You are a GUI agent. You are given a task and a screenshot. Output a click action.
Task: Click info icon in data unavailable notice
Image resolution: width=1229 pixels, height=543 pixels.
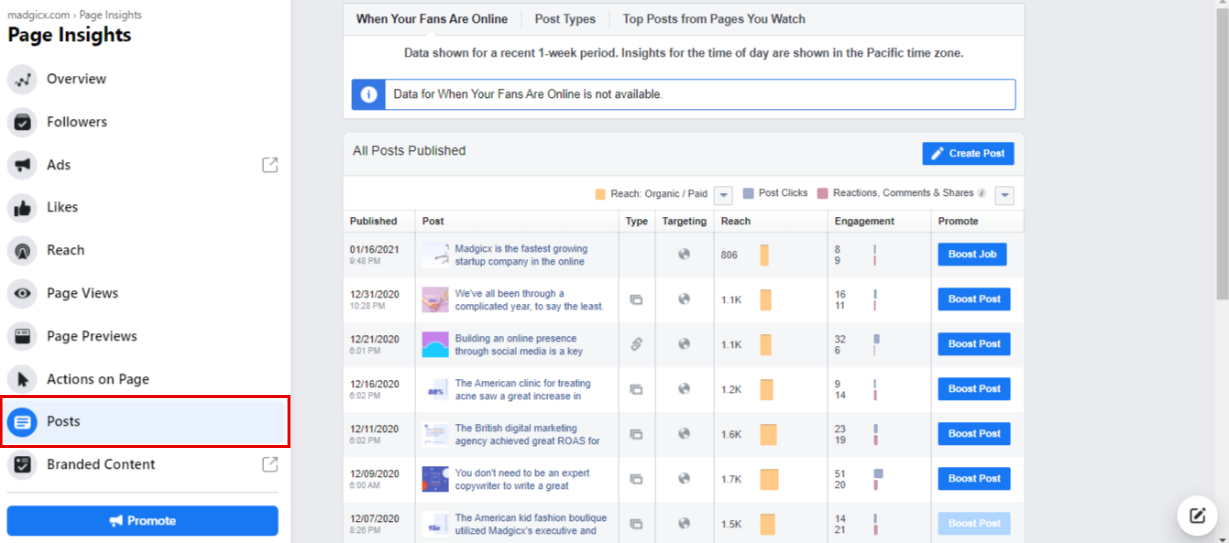(x=369, y=94)
